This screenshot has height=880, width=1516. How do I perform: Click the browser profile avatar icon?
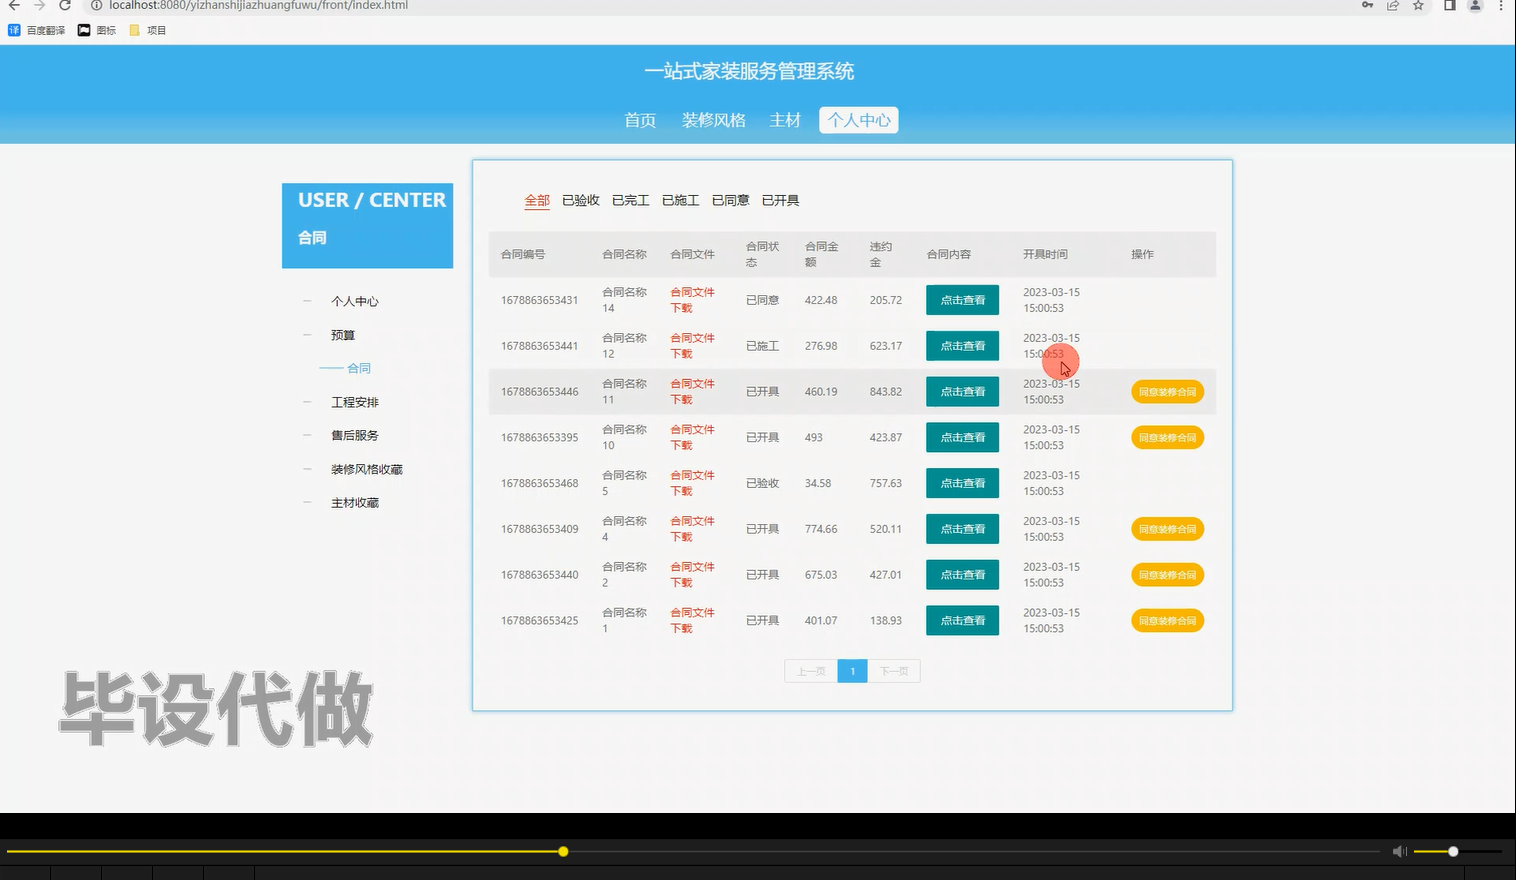(x=1474, y=6)
